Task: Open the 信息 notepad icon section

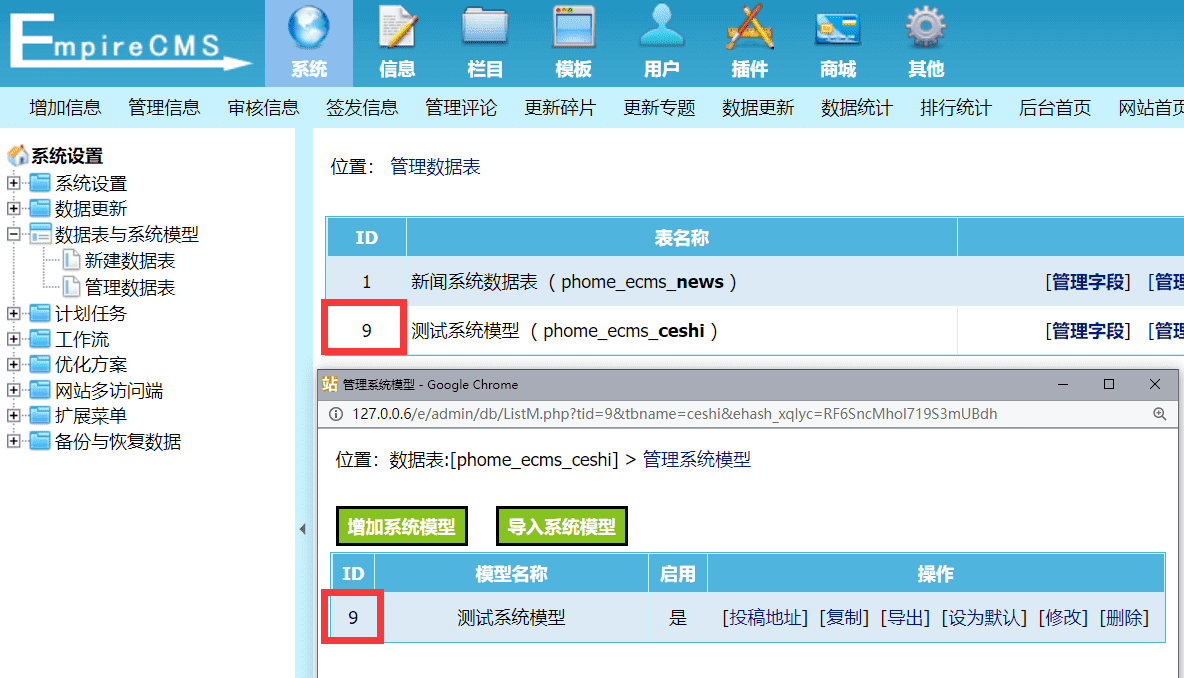Action: [396, 43]
